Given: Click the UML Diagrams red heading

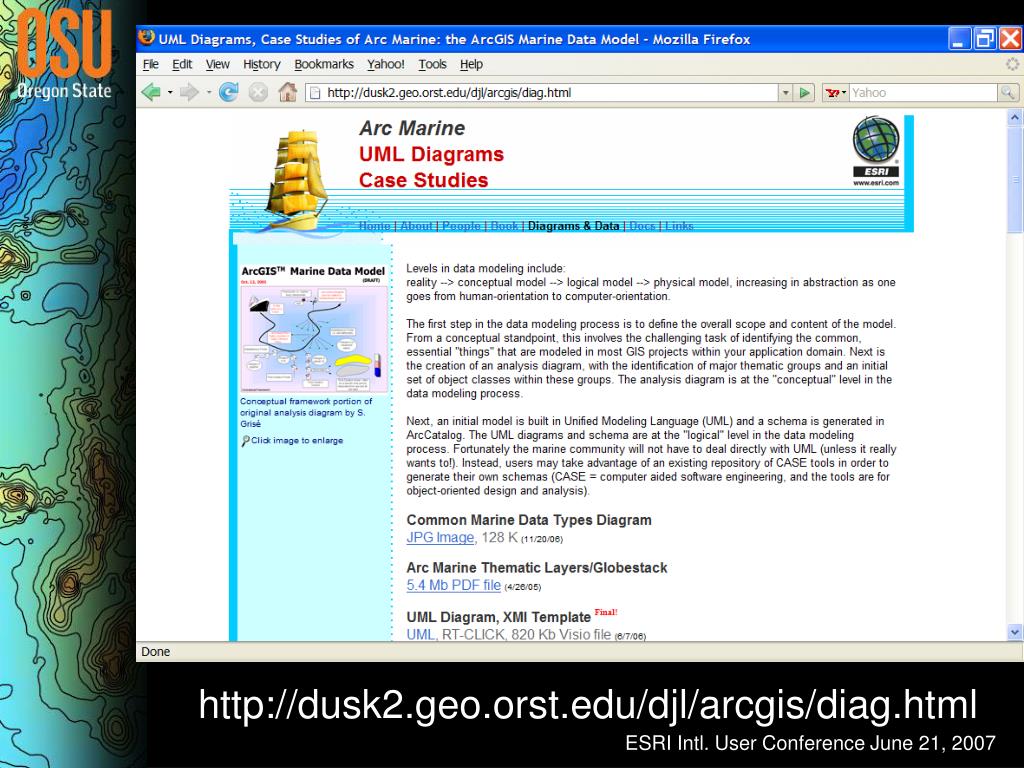Looking at the screenshot, I should 431,154.
